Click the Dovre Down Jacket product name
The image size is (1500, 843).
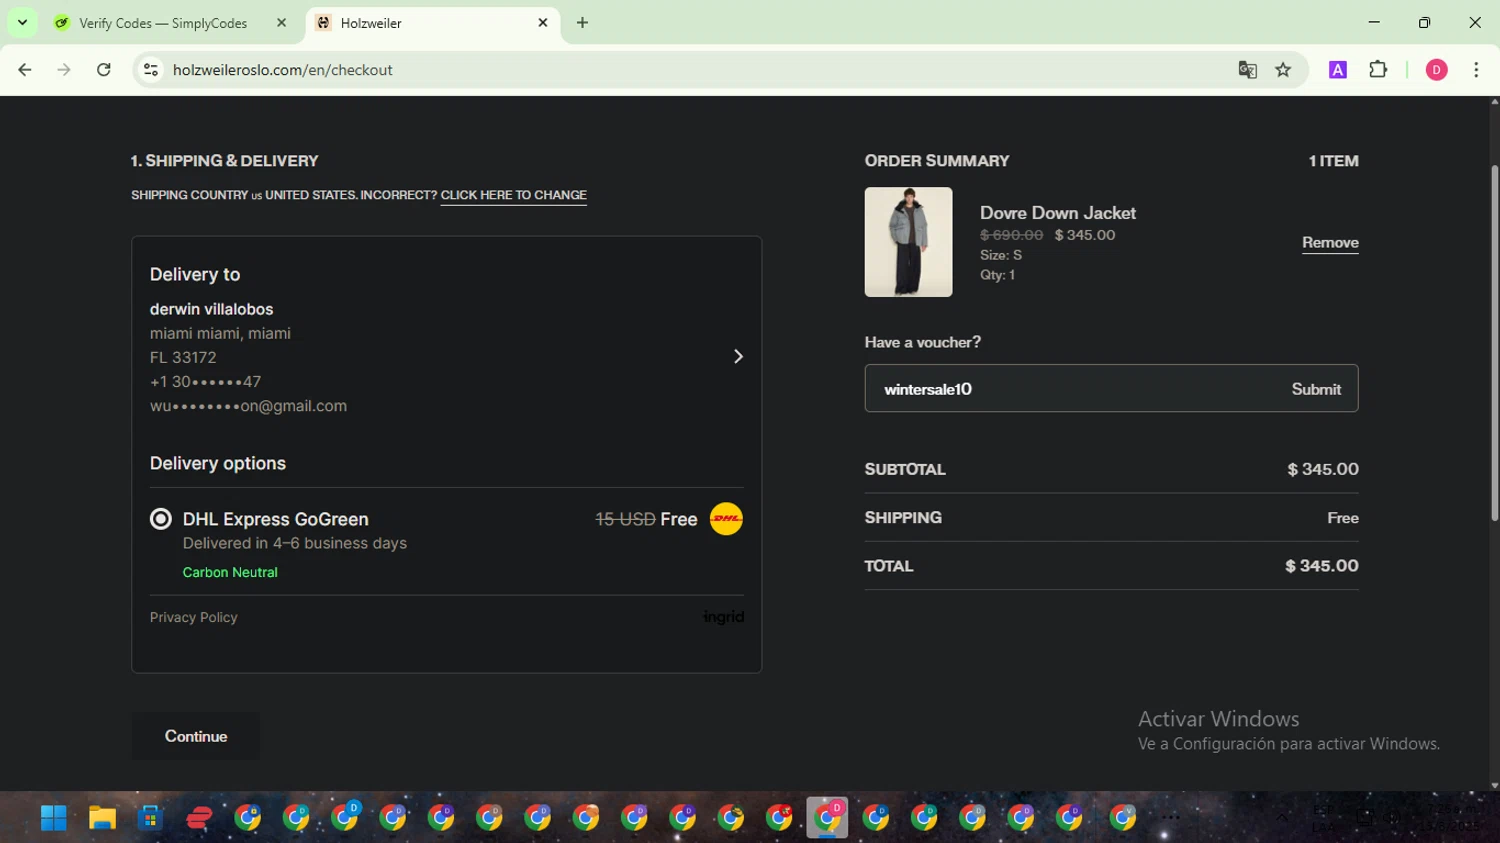(x=1057, y=213)
